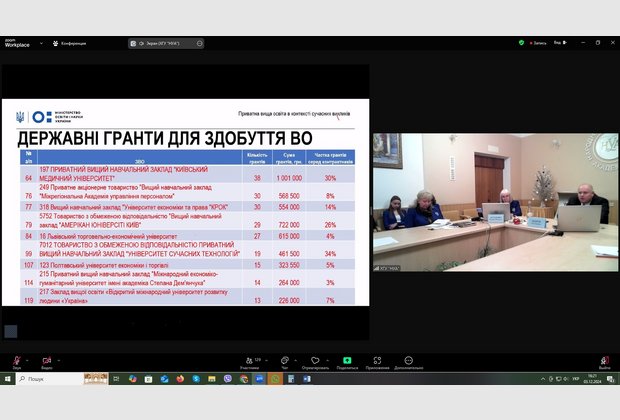Image resolution: width=620 pixels, height=420 pixels.
Task: Click the slide title "ДЕРЖАВНІ ГРАНТИ ДЛЯ ЗДОБУТТЯ ВО"
Action: 165,139
